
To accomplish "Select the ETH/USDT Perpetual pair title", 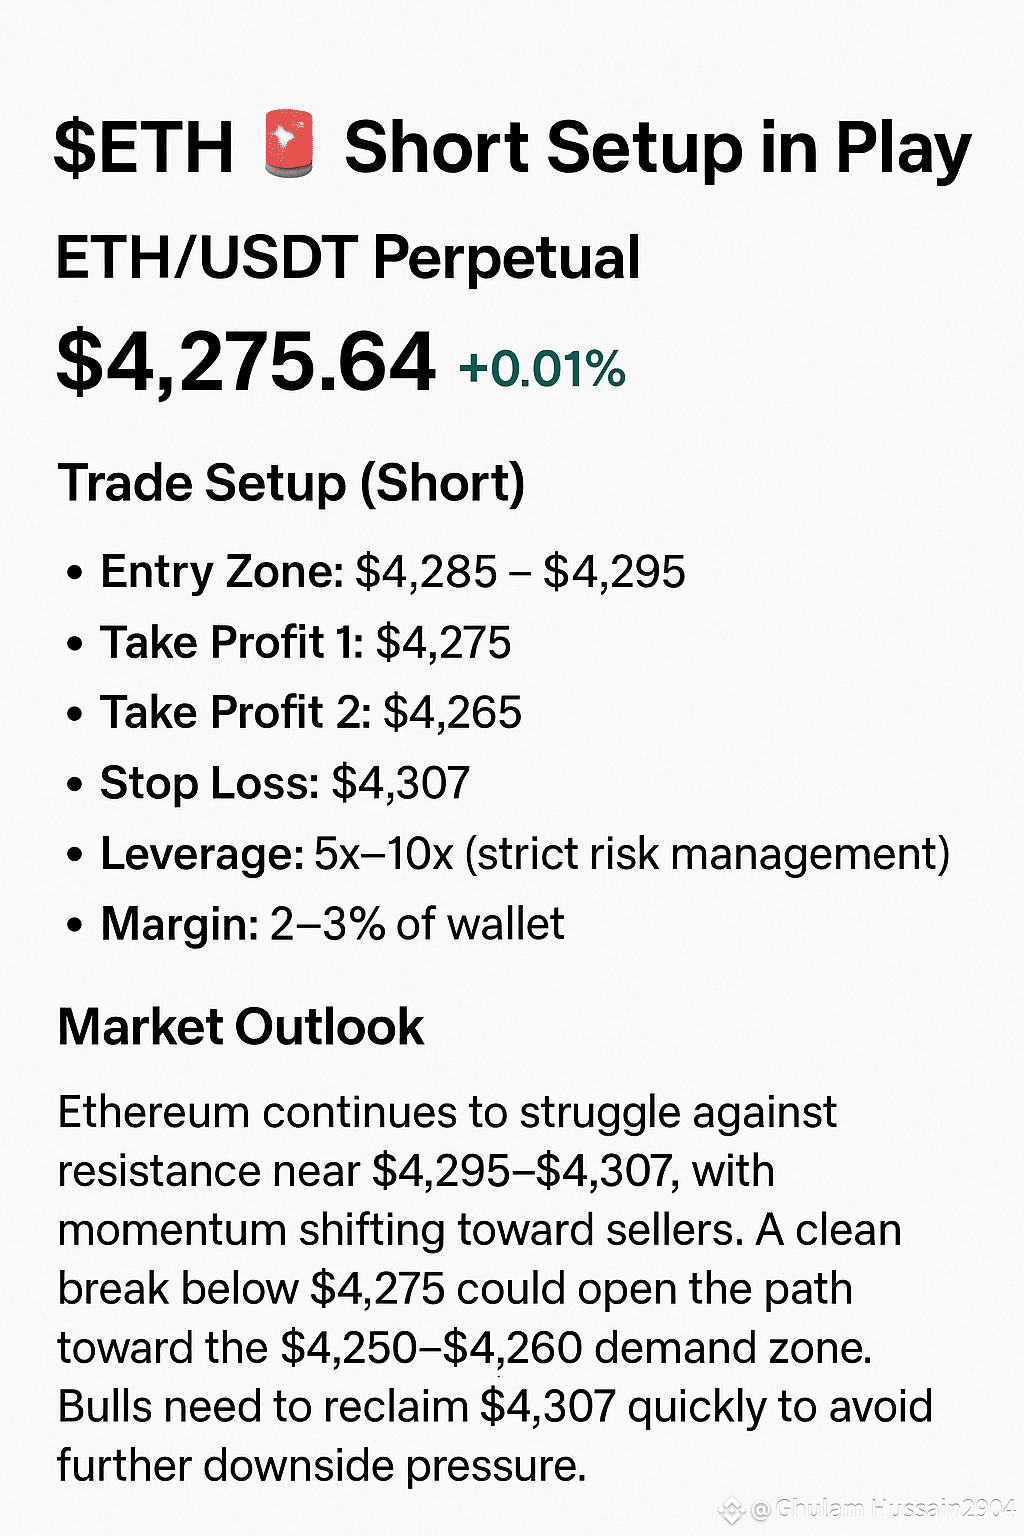I will (x=348, y=258).
